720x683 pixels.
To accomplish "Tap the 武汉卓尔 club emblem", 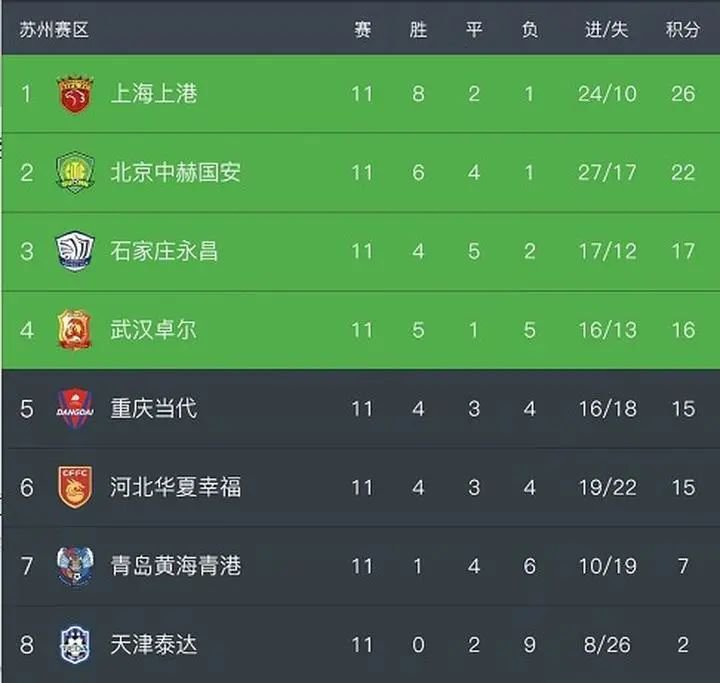I will tap(75, 330).
